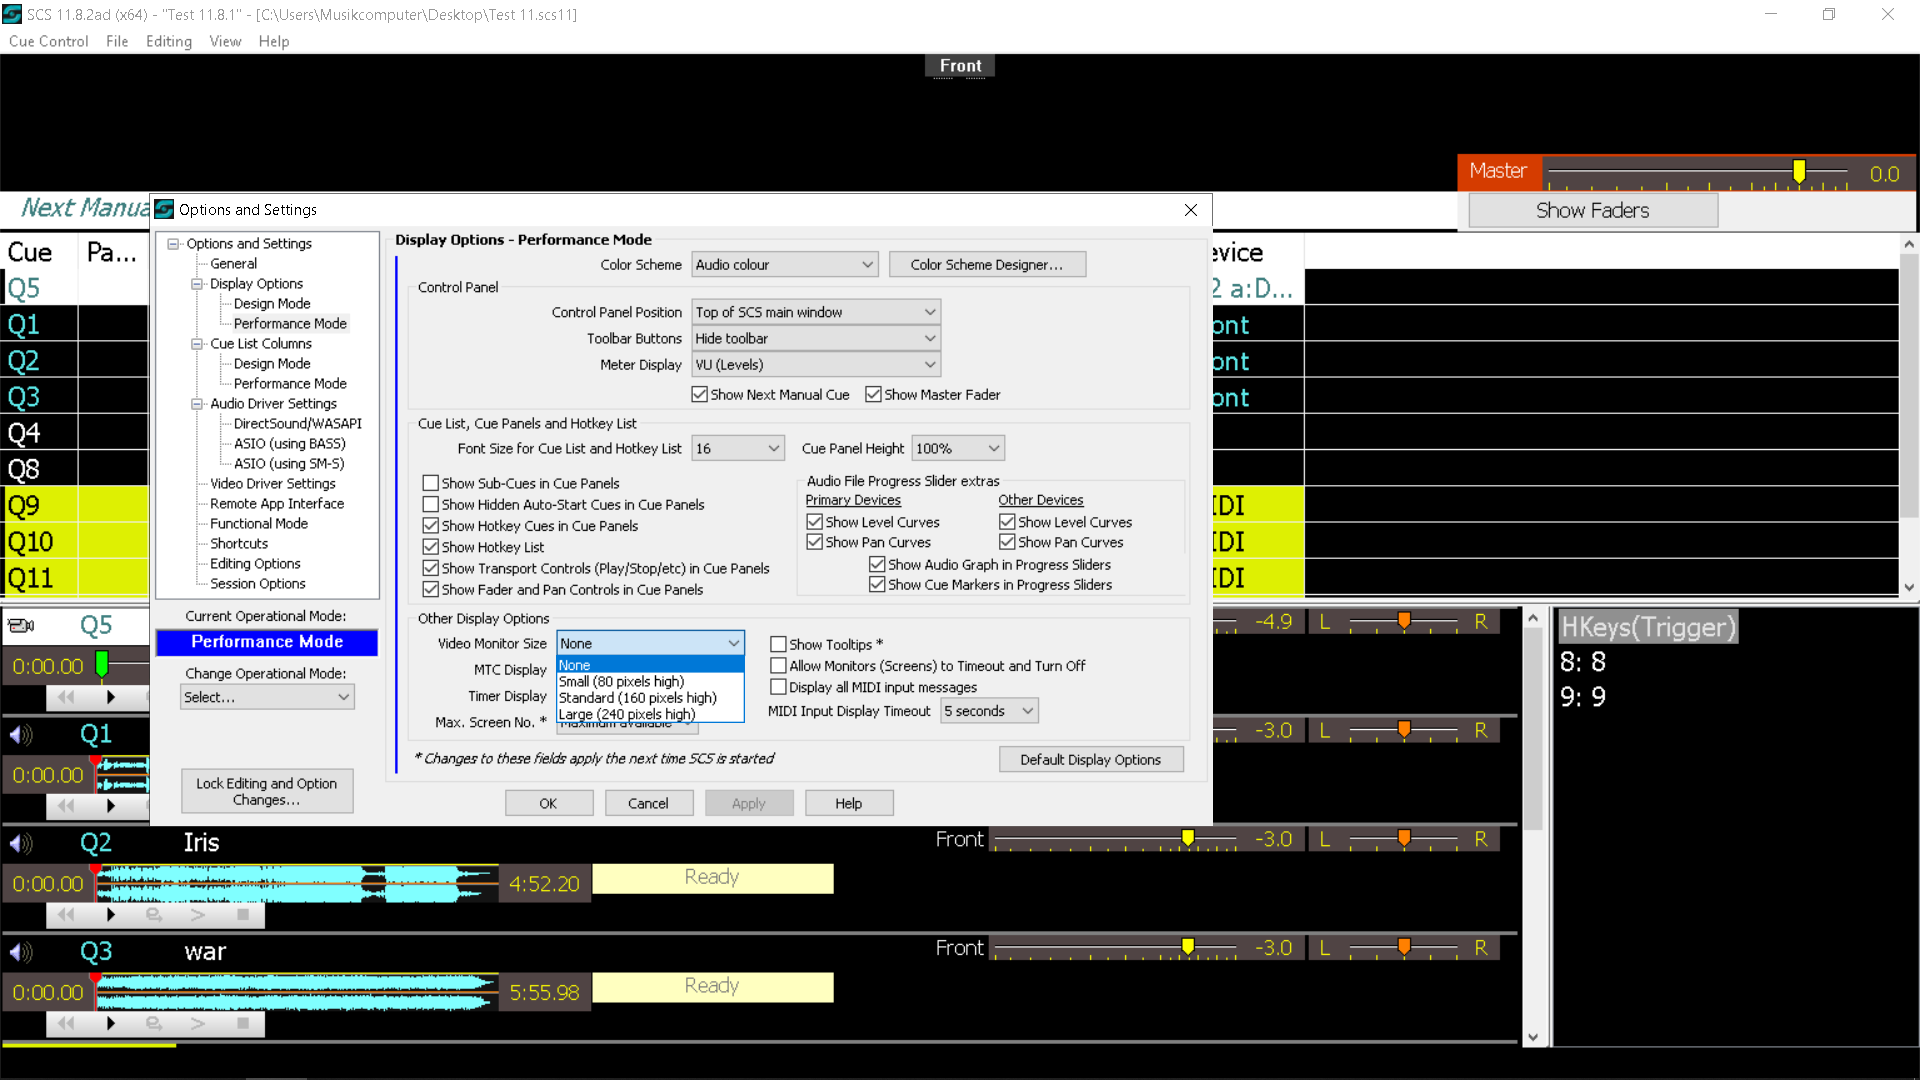Click the speaker icon for cue Q1
The height and width of the screenshot is (1080, 1920).
pyautogui.click(x=21, y=735)
